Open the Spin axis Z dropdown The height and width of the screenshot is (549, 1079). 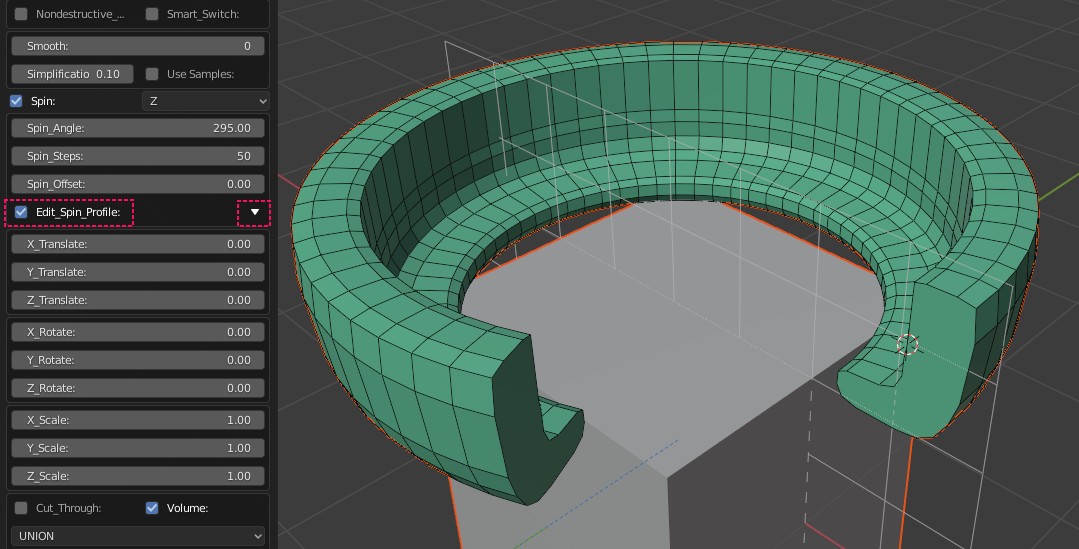click(206, 101)
